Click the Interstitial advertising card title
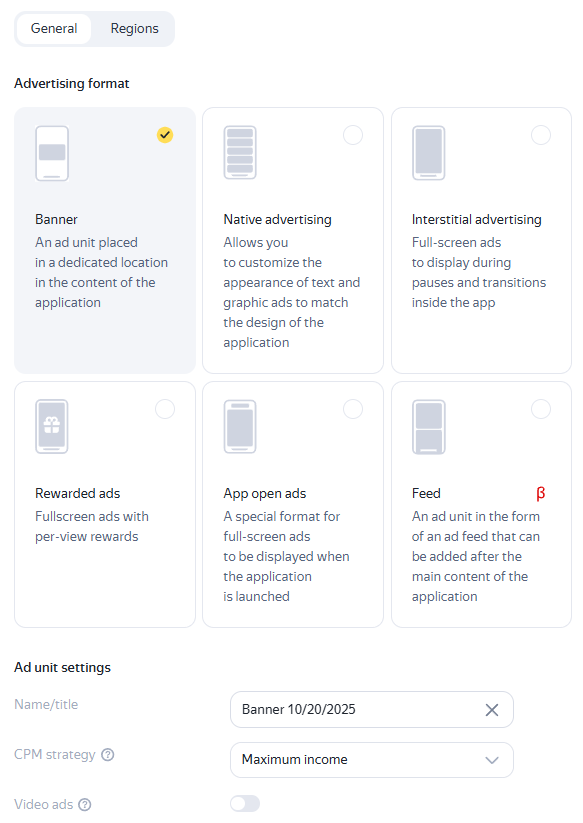 [476, 219]
